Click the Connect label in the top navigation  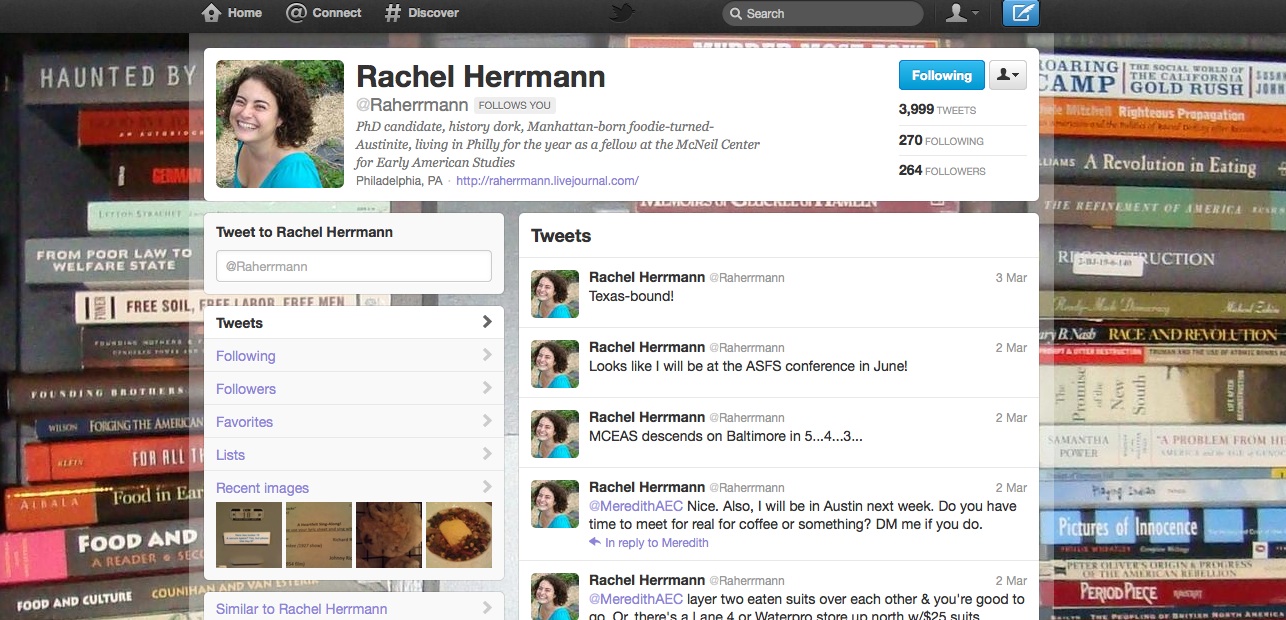[337, 13]
